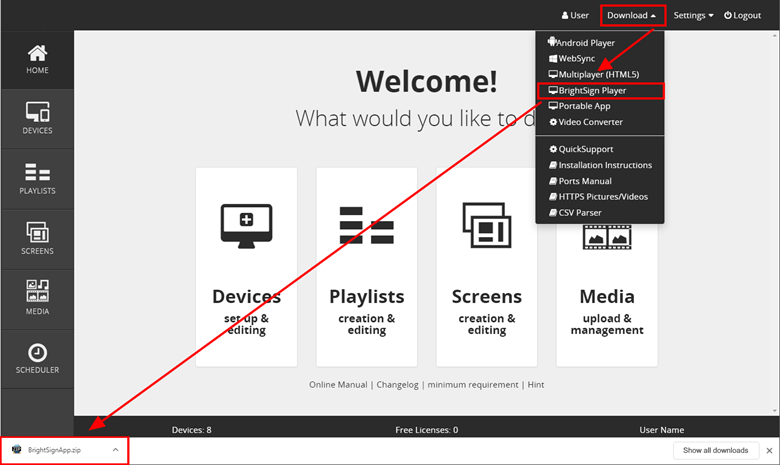Click the 'Devices: 8' status text

[192, 430]
